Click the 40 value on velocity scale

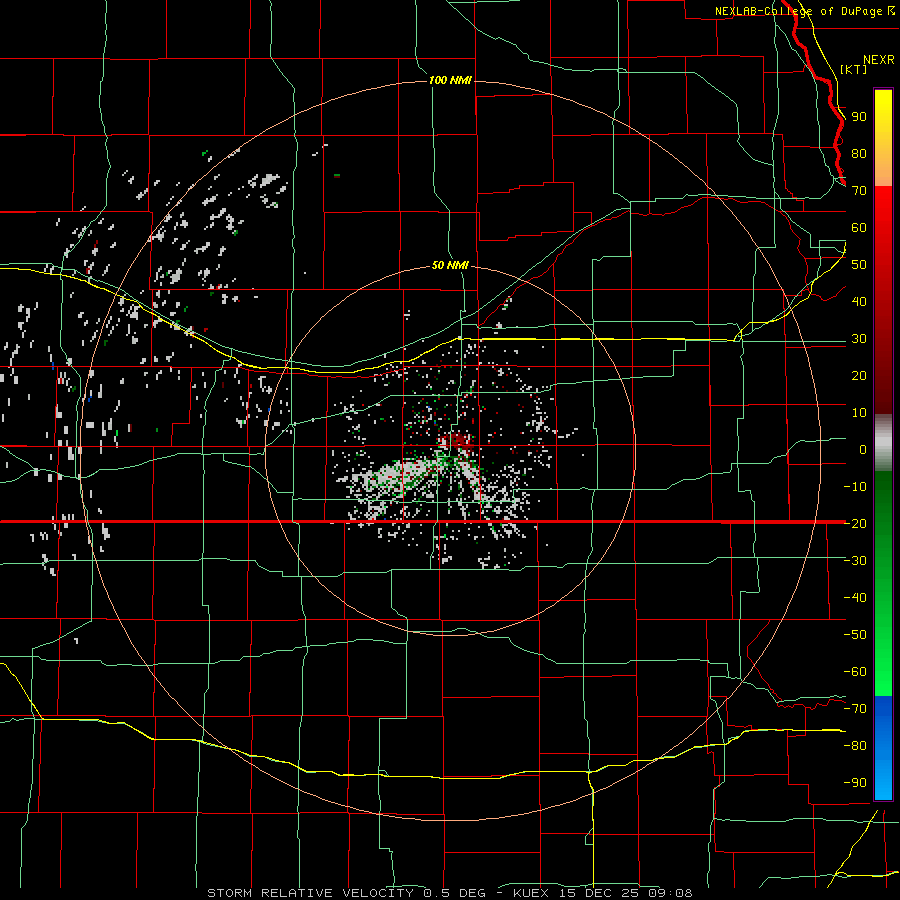[x=859, y=301]
